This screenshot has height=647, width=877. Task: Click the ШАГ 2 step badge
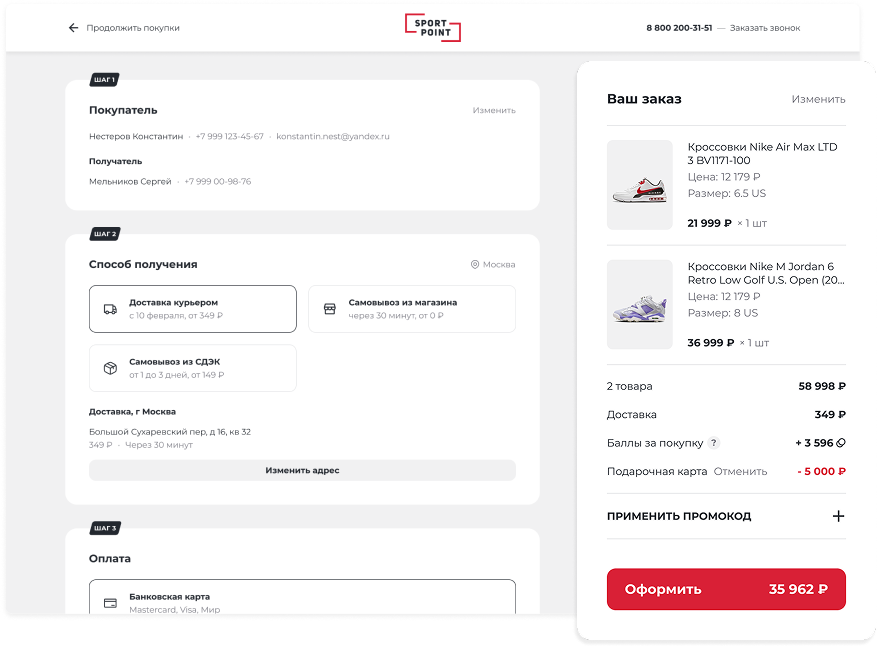click(x=105, y=234)
